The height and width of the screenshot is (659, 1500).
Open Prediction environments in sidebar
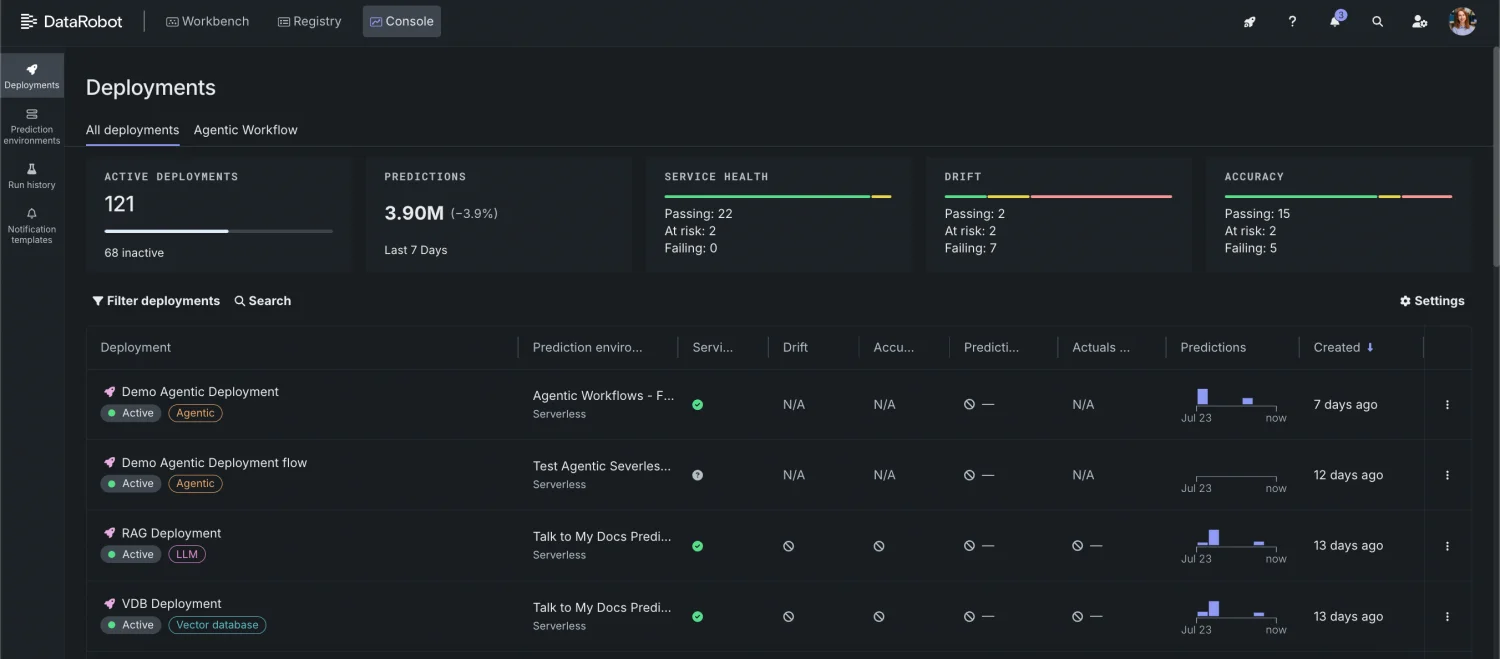coord(32,127)
